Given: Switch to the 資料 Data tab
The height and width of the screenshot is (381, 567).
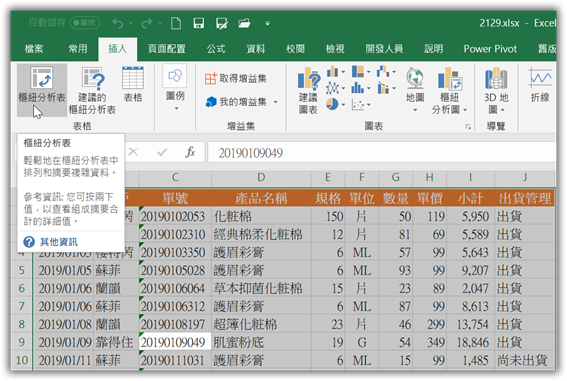Looking at the screenshot, I should coord(256,49).
